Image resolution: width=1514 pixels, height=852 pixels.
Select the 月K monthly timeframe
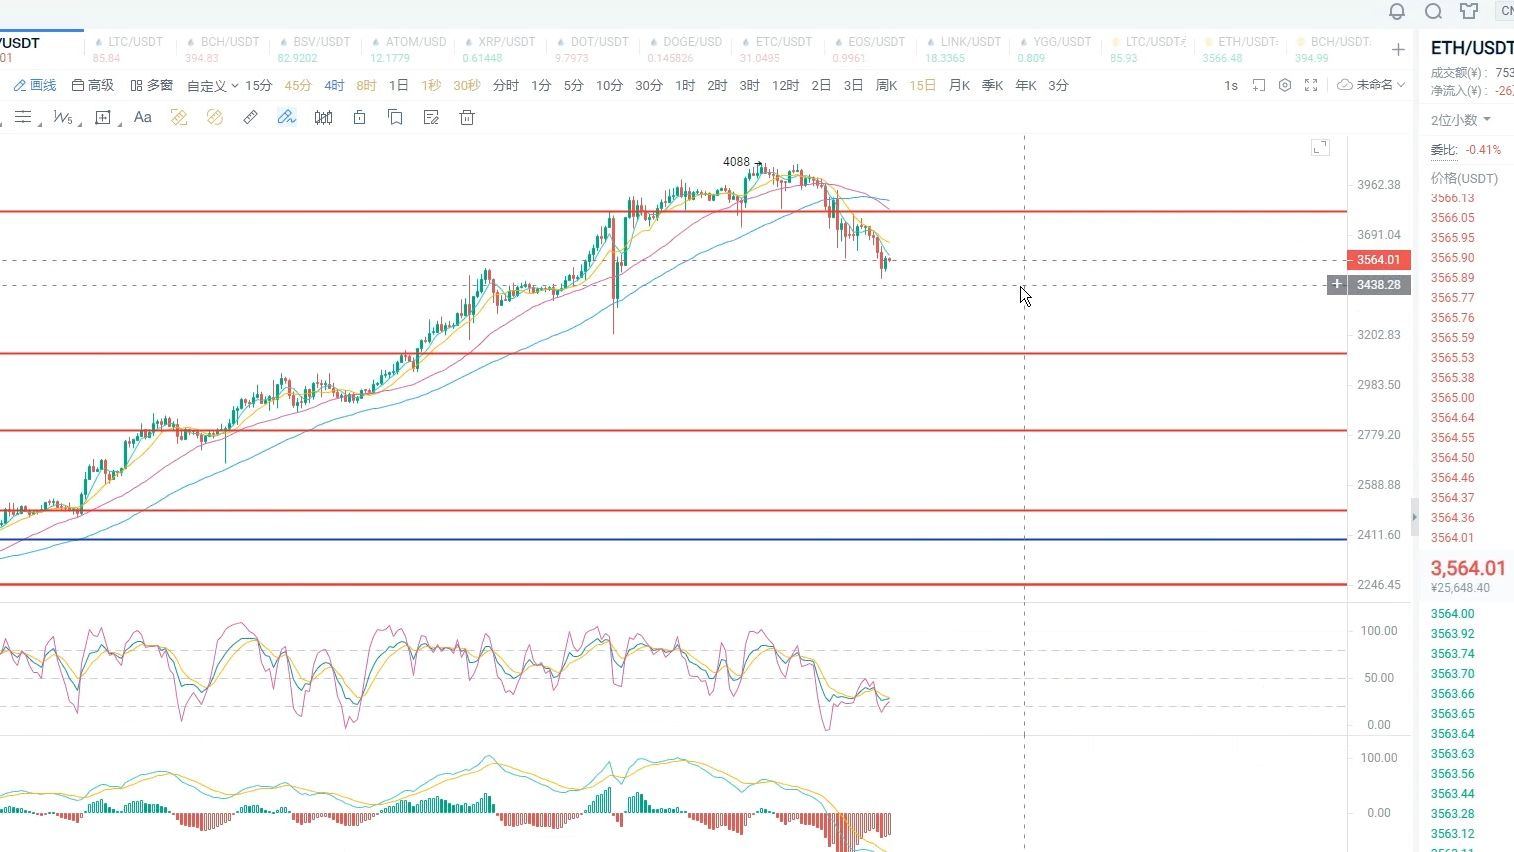tap(959, 86)
